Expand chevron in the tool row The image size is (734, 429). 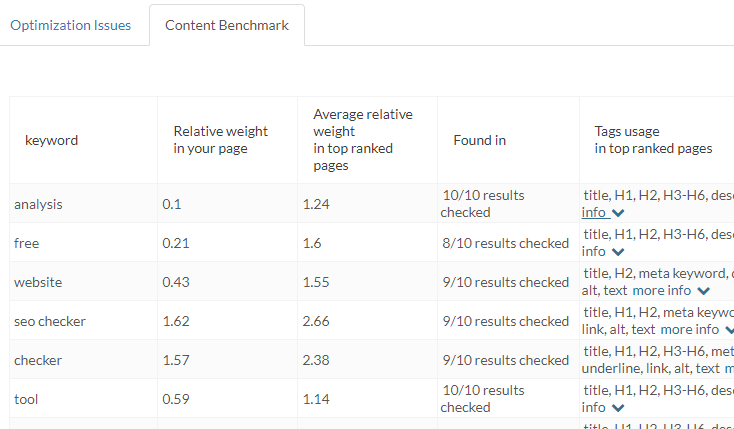pyautogui.click(x=618, y=408)
